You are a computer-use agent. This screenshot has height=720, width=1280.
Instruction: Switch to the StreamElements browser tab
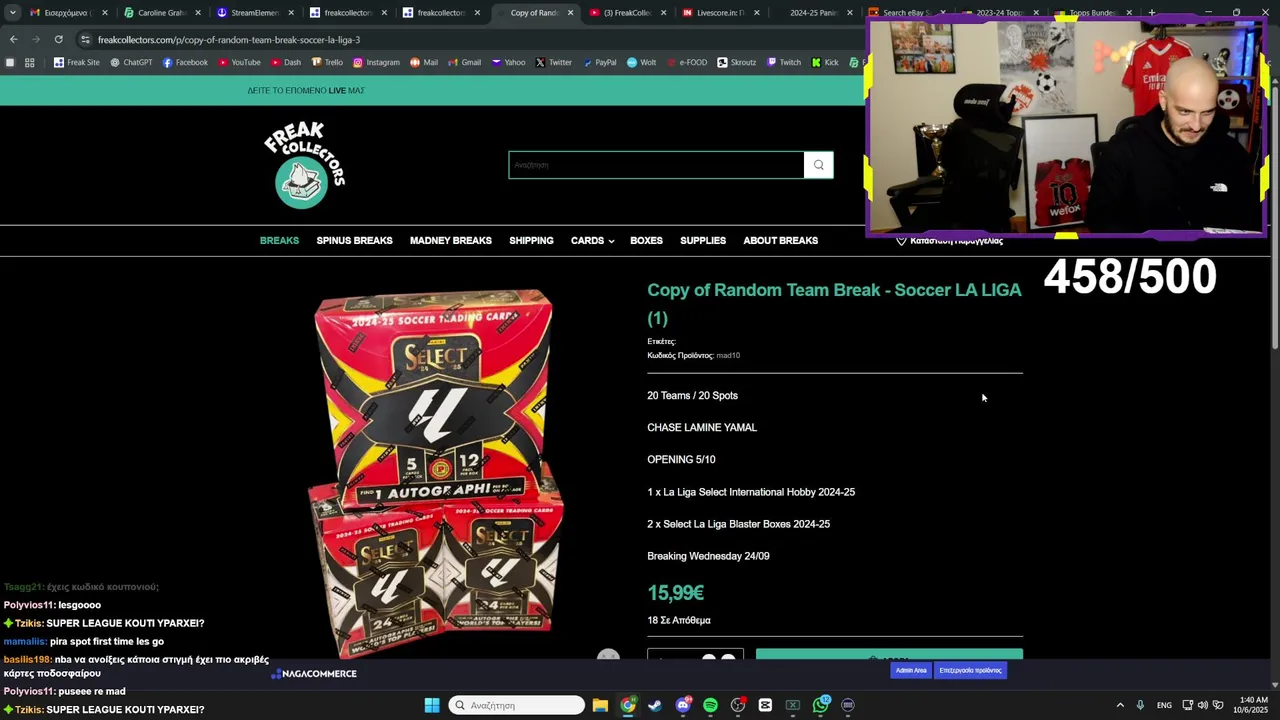[x=254, y=13]
